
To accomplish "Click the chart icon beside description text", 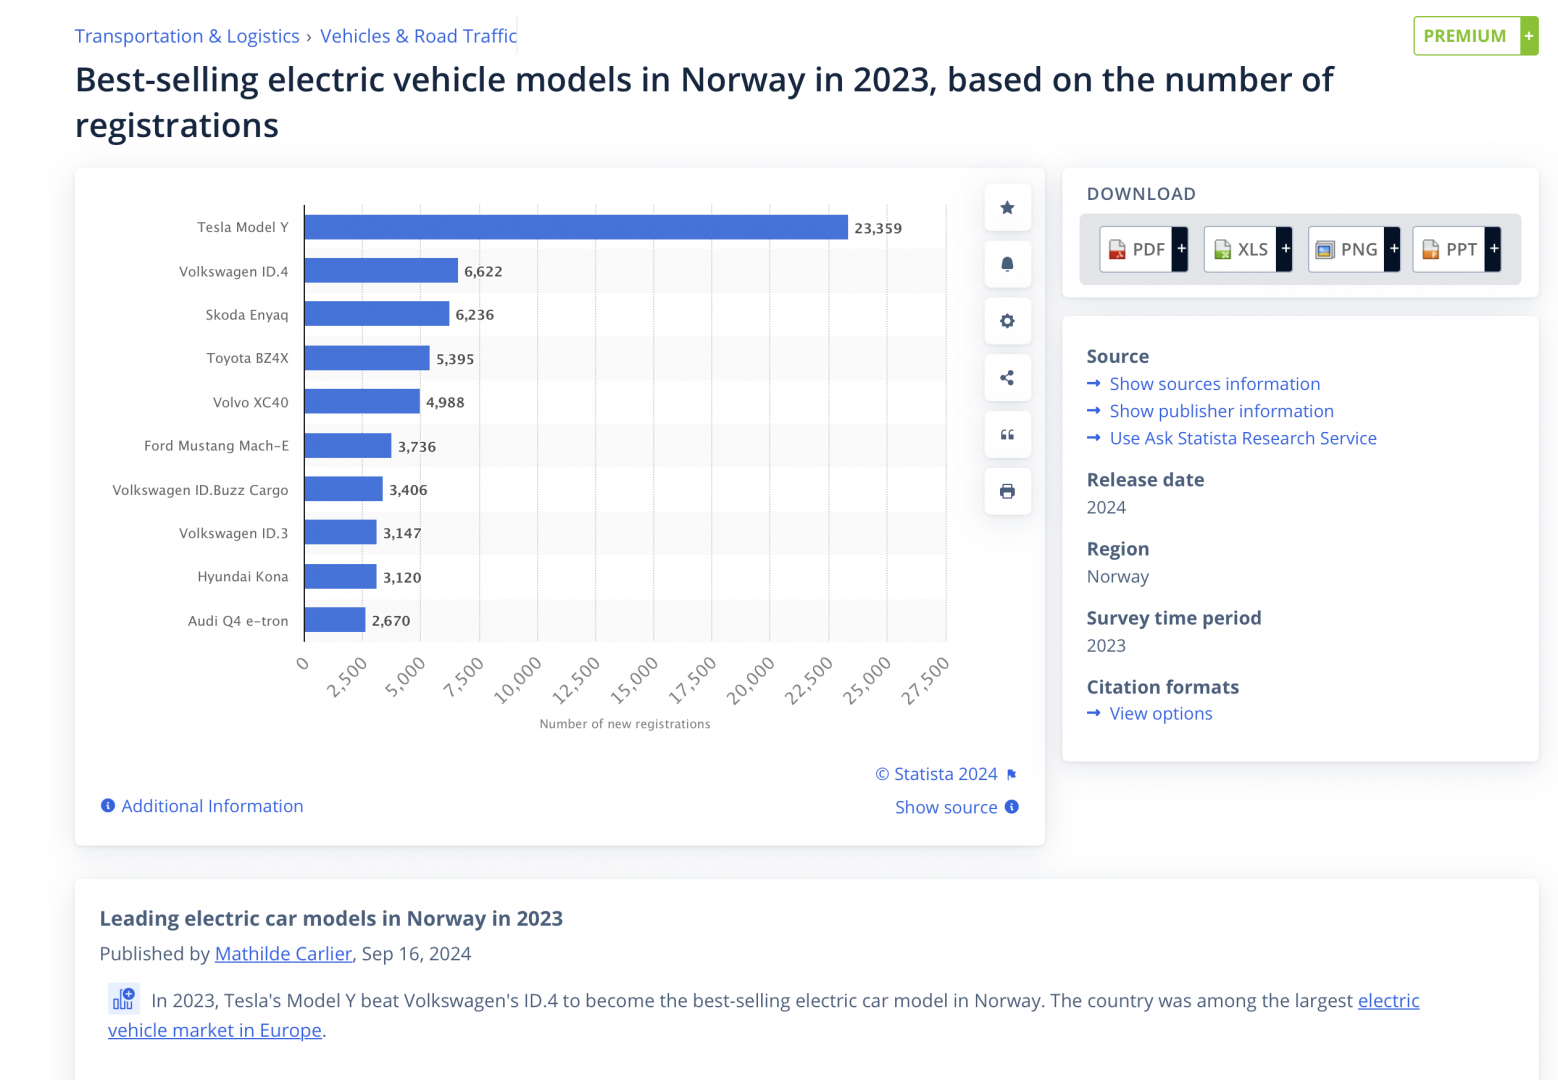I will pyautogui.click(x=123, y=999).
